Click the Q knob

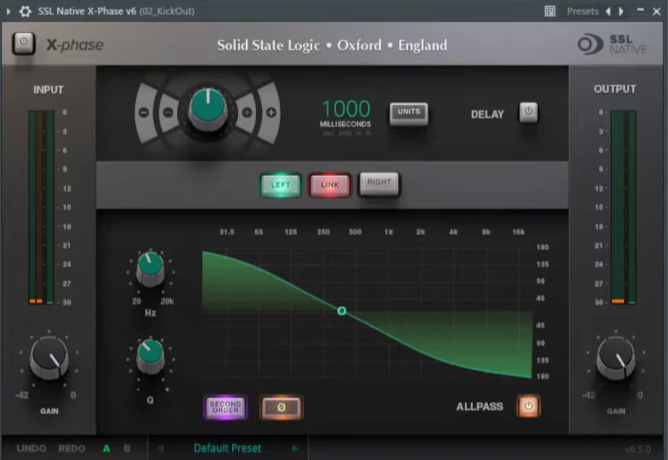click(150, 356)
